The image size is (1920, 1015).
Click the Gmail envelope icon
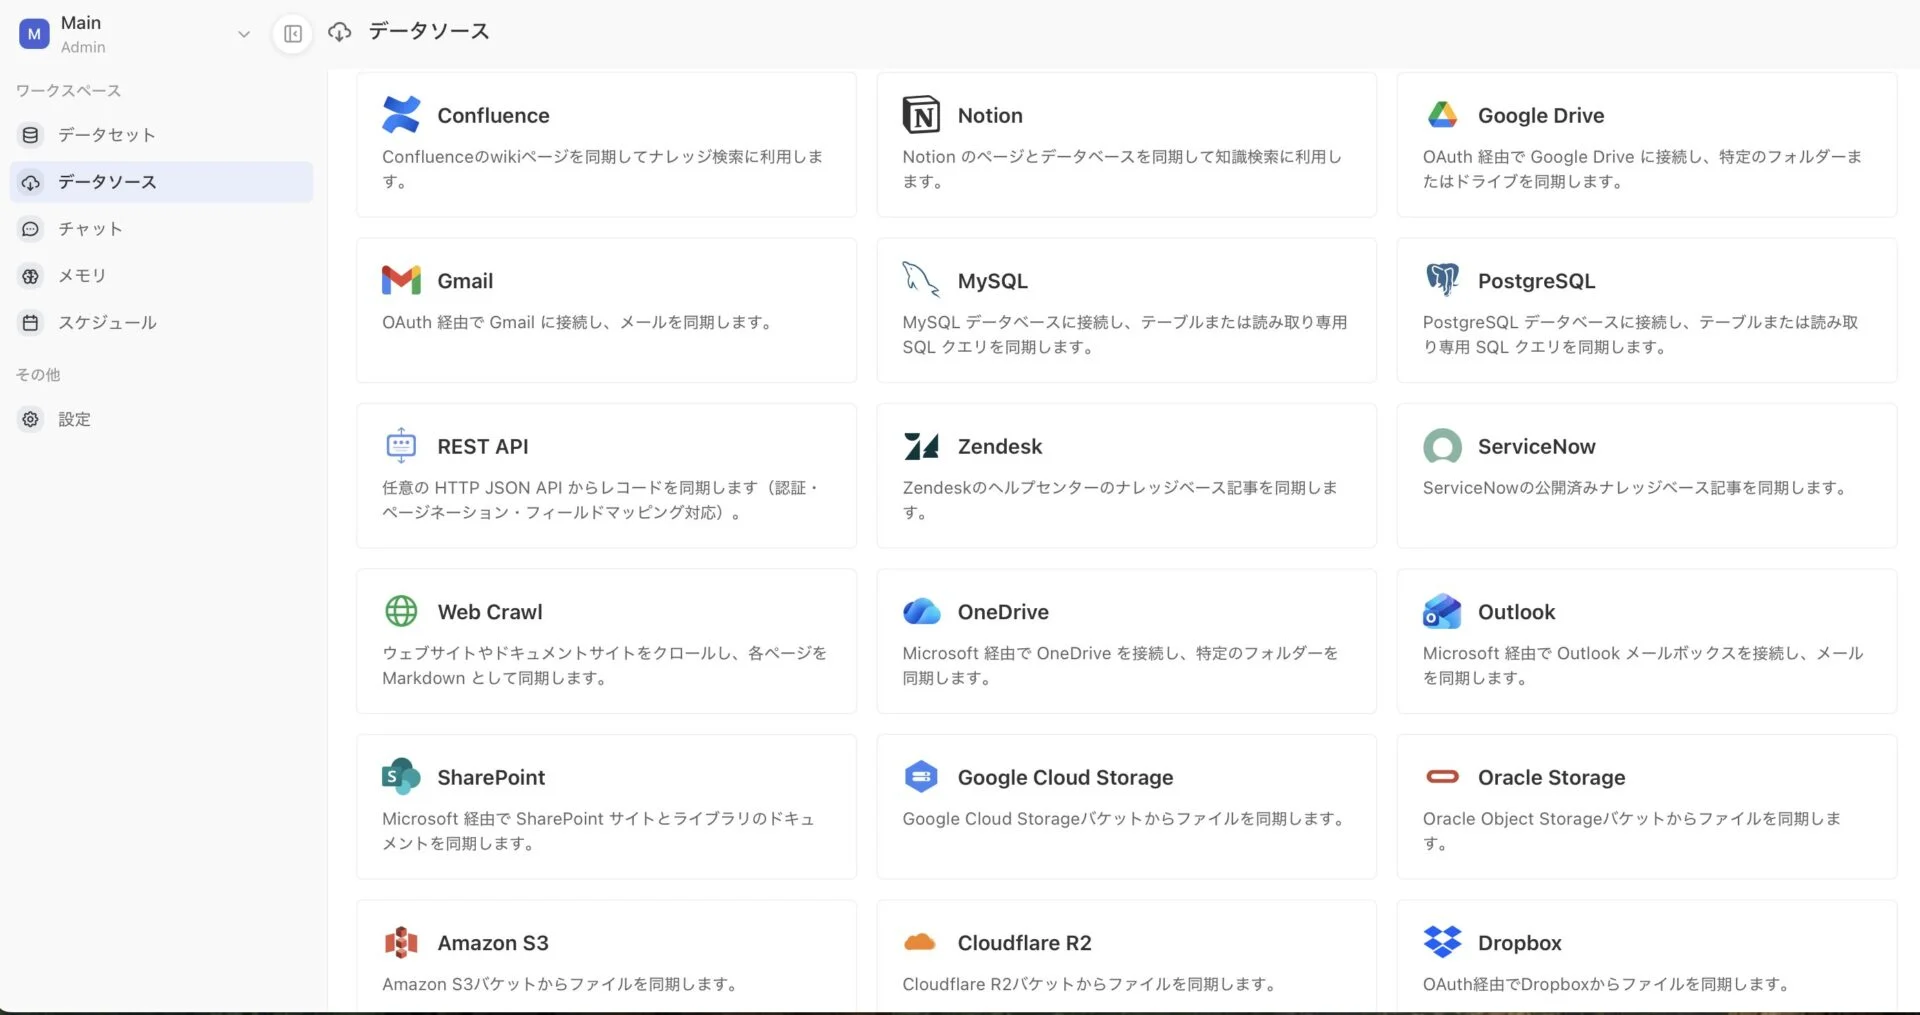[x=401, y=280]
